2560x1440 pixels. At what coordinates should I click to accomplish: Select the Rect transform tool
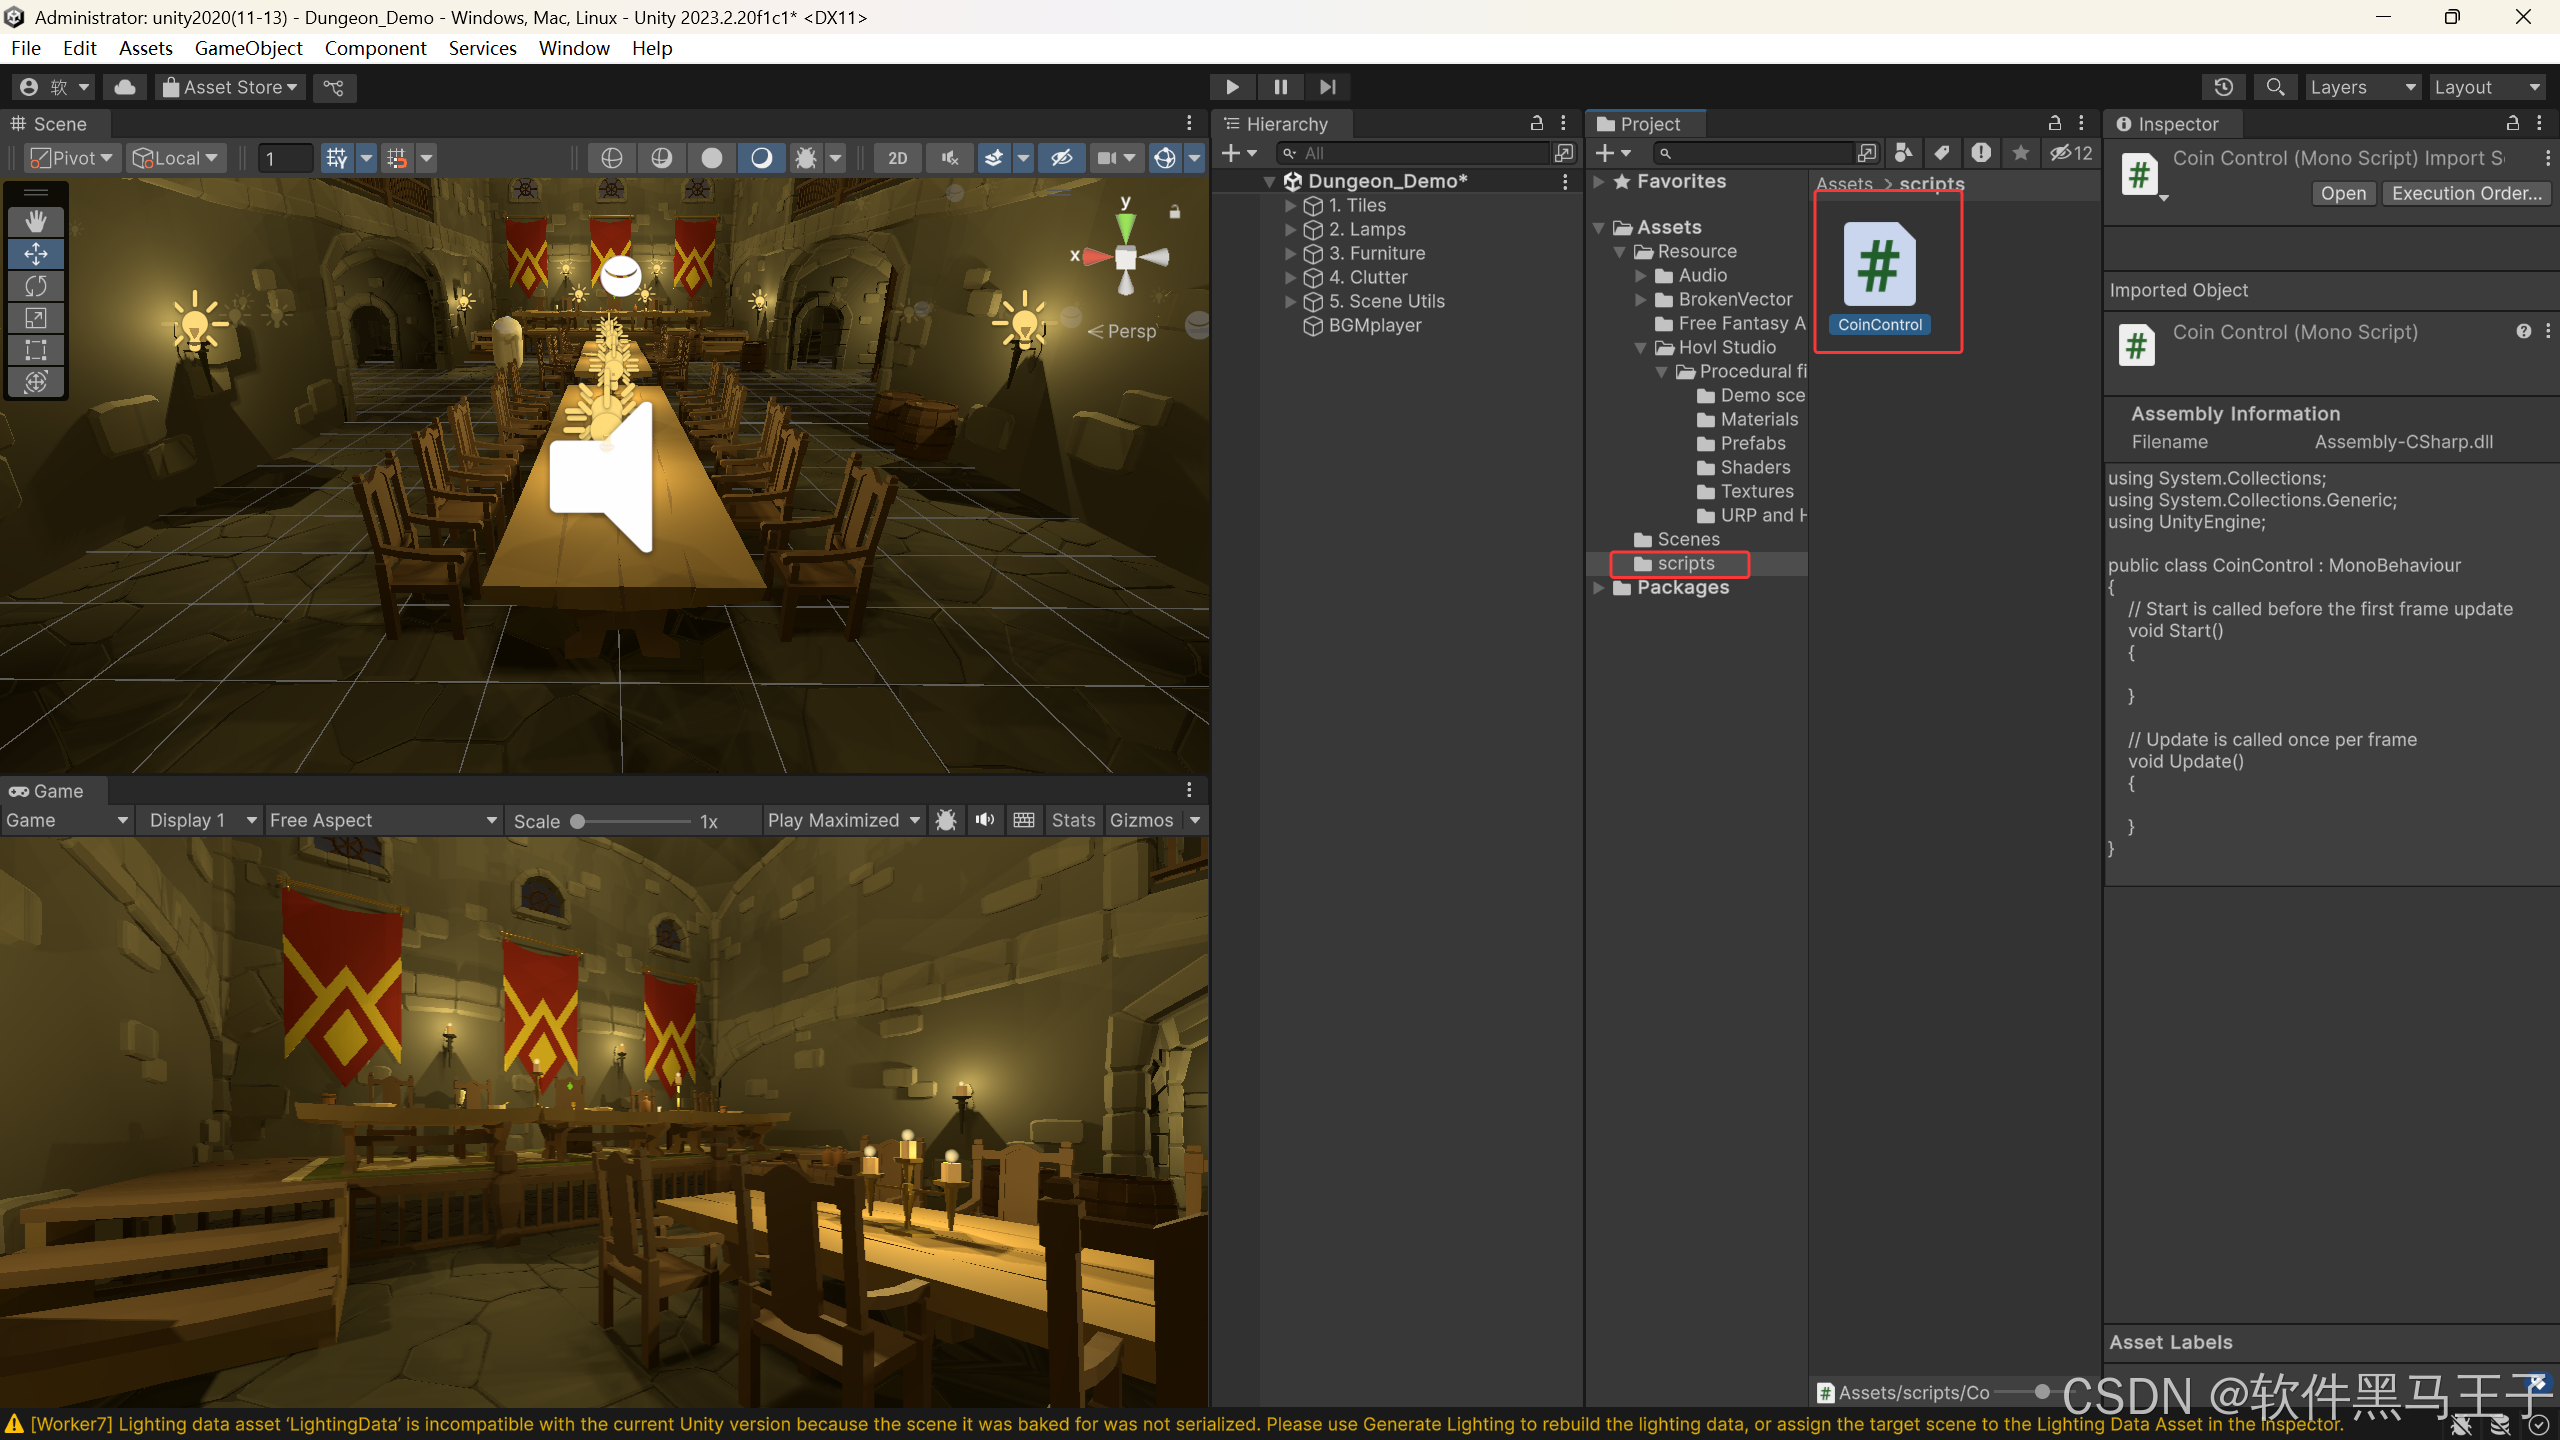(x=36, y=350)
